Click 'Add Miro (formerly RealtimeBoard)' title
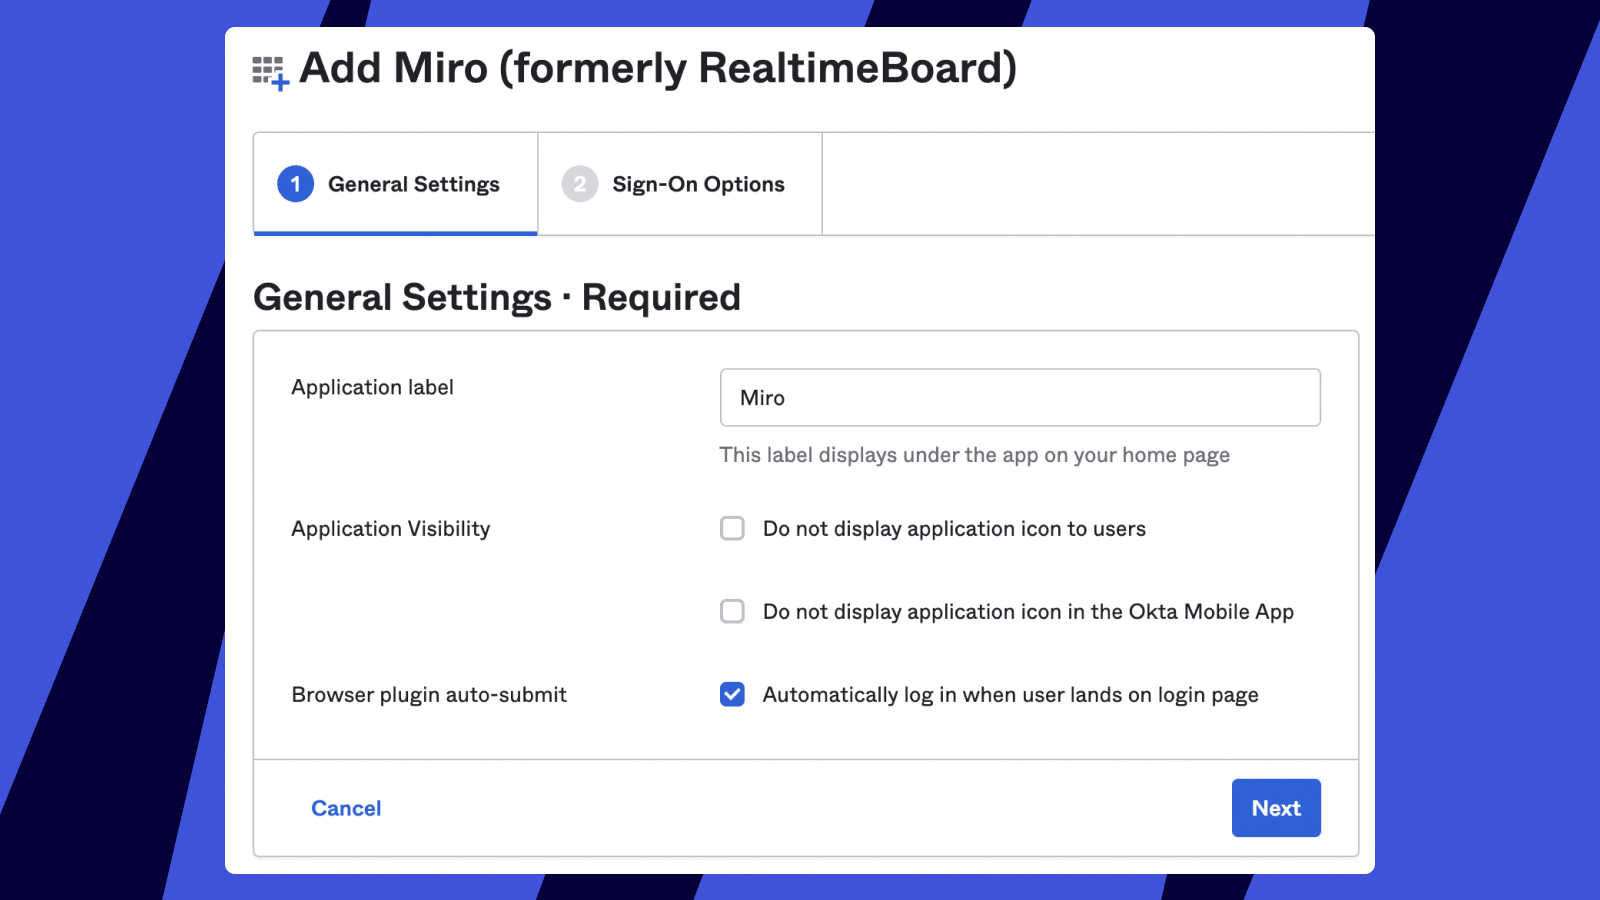 click(658, 69)
